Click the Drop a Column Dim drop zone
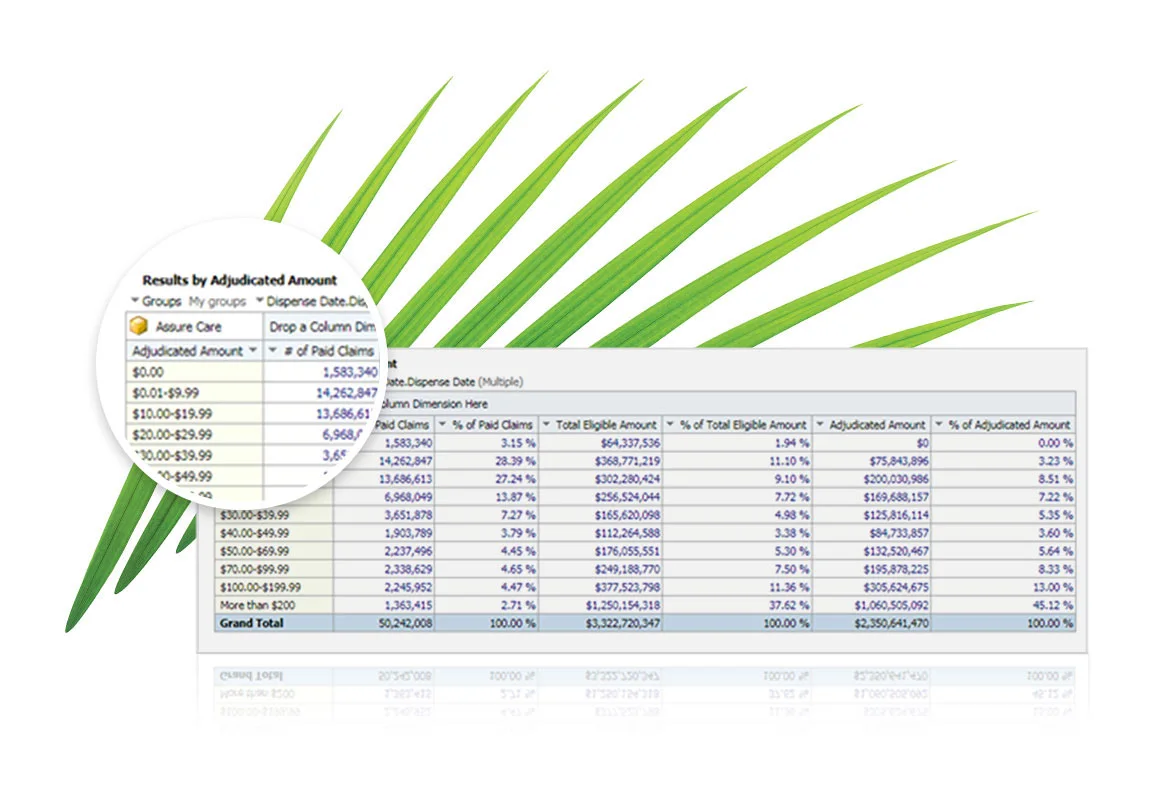1160x800 pixels. [x=321, y=326]
